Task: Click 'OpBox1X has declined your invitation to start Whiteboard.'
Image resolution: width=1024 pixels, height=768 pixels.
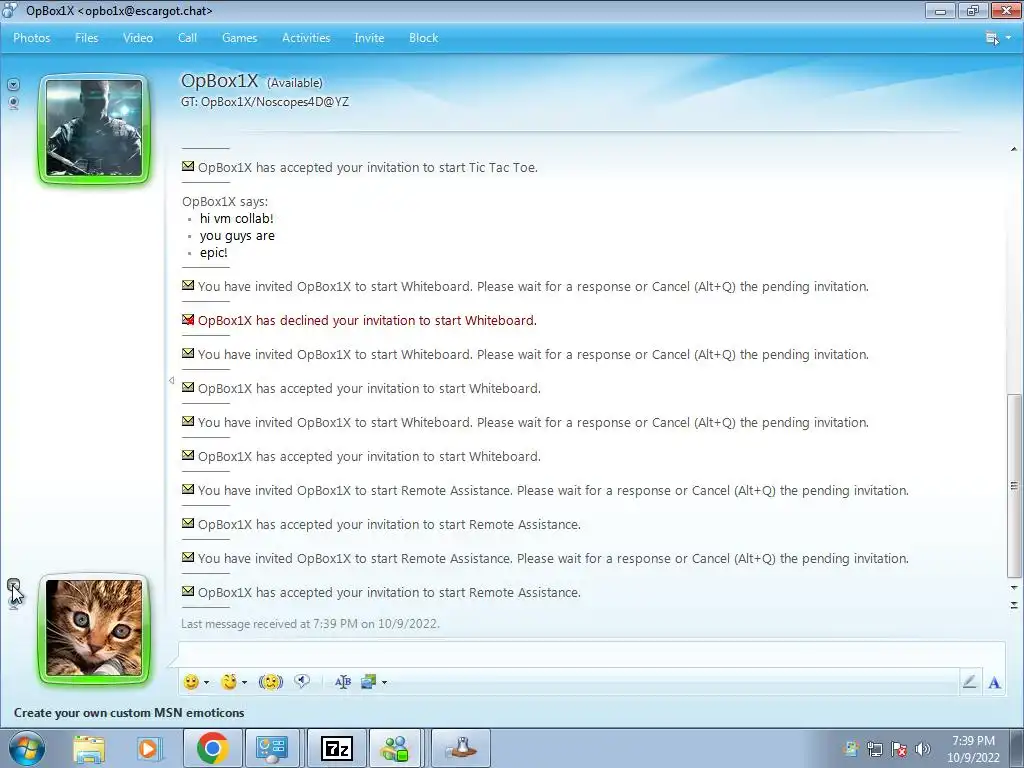Action: (x=367, y=320)
